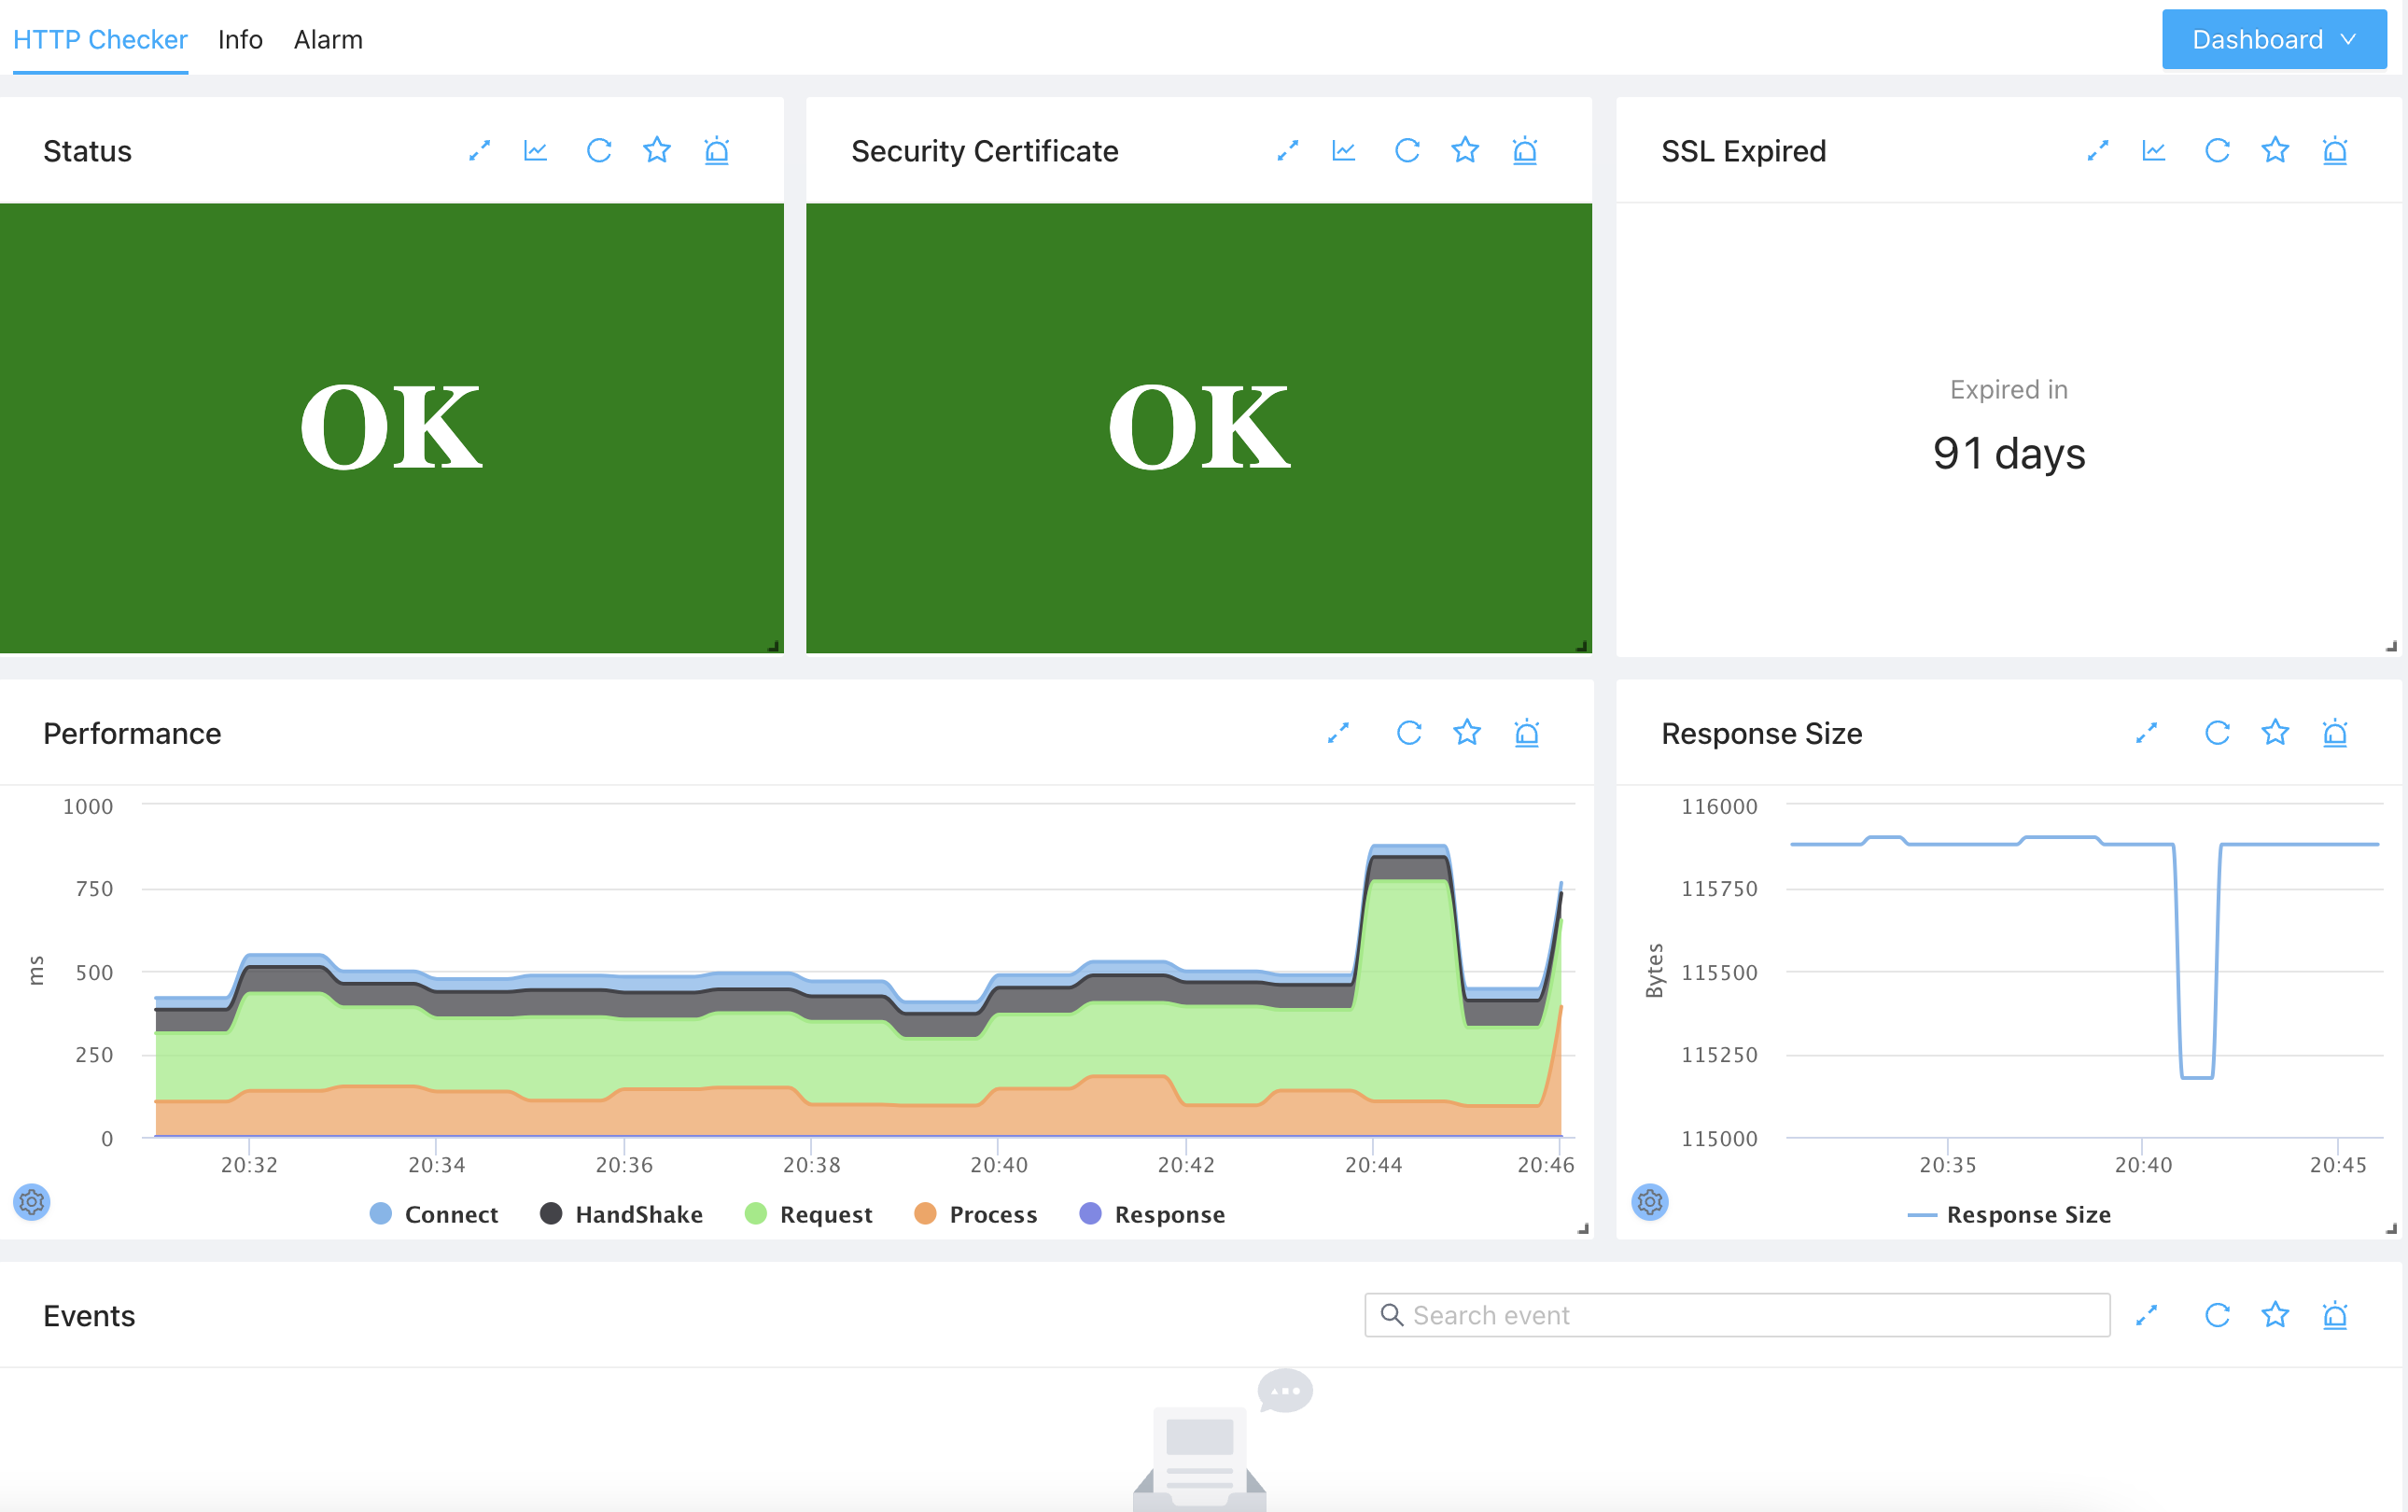Star the Security Certificate panel
2408x1512 pixels.
(x=1465, y=151)
